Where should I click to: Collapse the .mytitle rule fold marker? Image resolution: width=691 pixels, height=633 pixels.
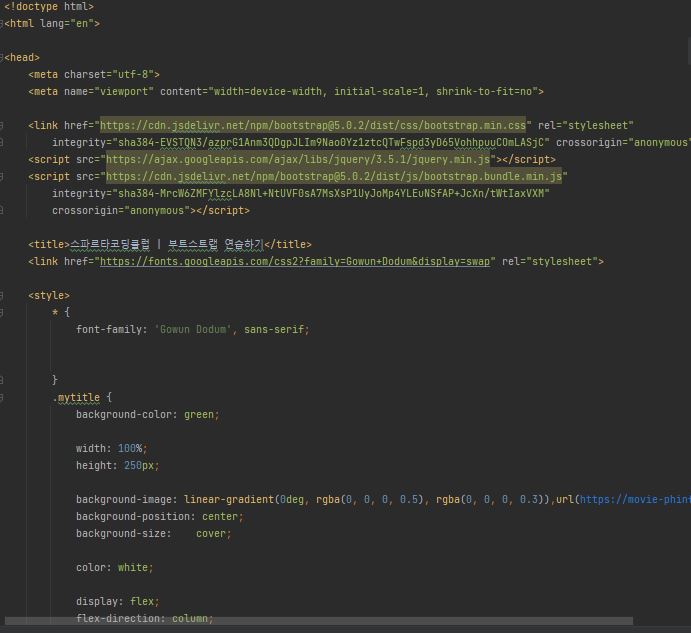coord(2,398)
